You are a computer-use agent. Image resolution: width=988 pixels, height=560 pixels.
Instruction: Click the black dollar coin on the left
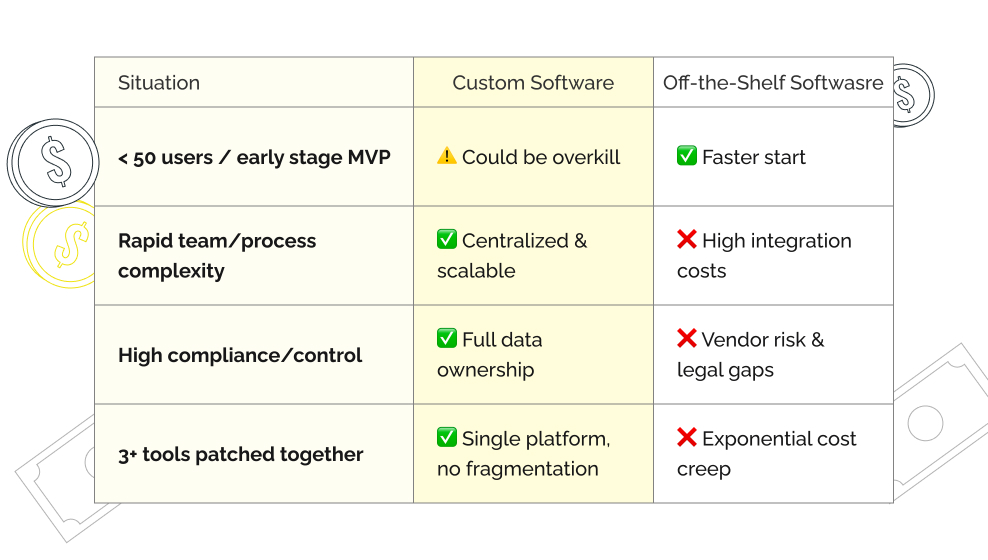click(53, 162)
